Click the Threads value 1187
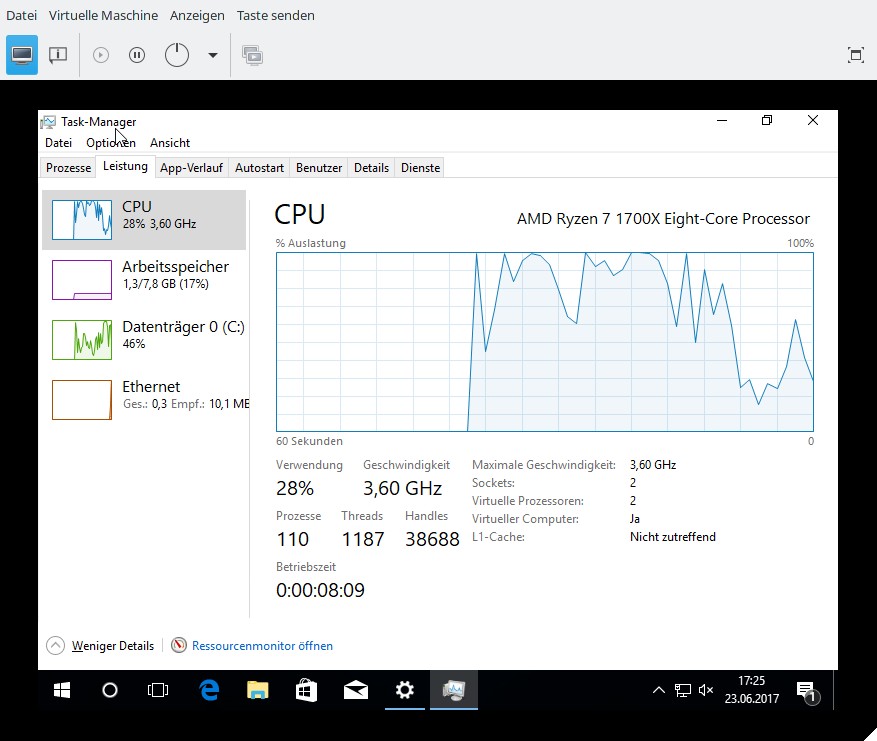Image resolution: width=877 pixels, height=741 pixels. [363, 539]
